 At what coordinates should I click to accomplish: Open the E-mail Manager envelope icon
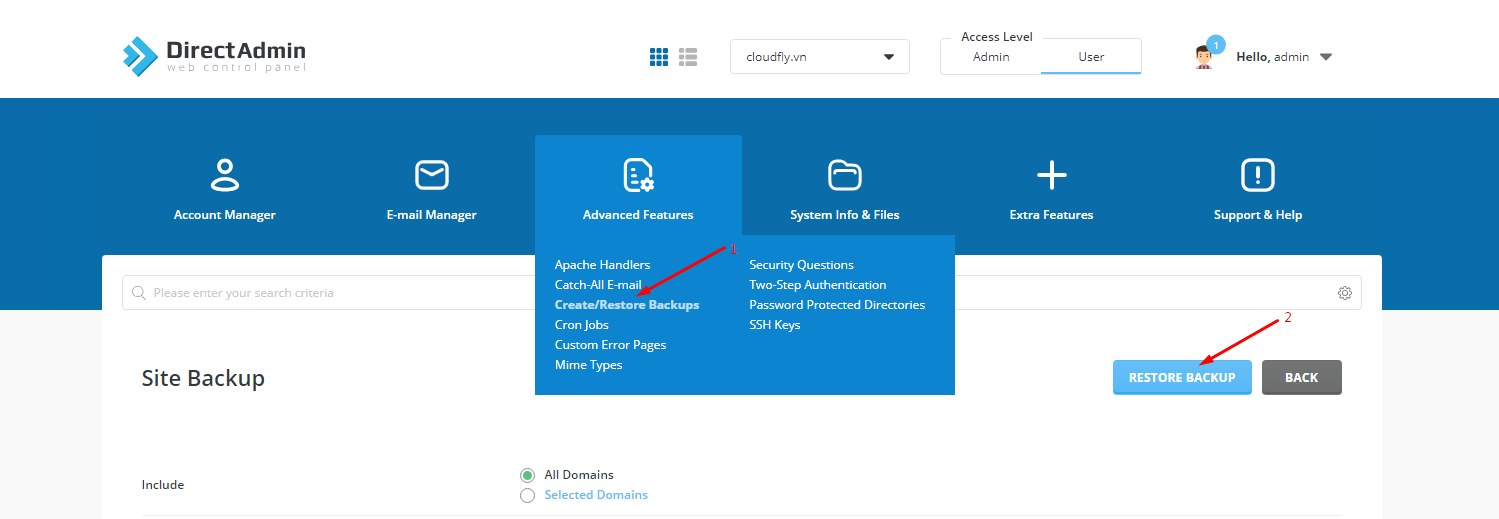pyautogui.click(x=432, y=175)
